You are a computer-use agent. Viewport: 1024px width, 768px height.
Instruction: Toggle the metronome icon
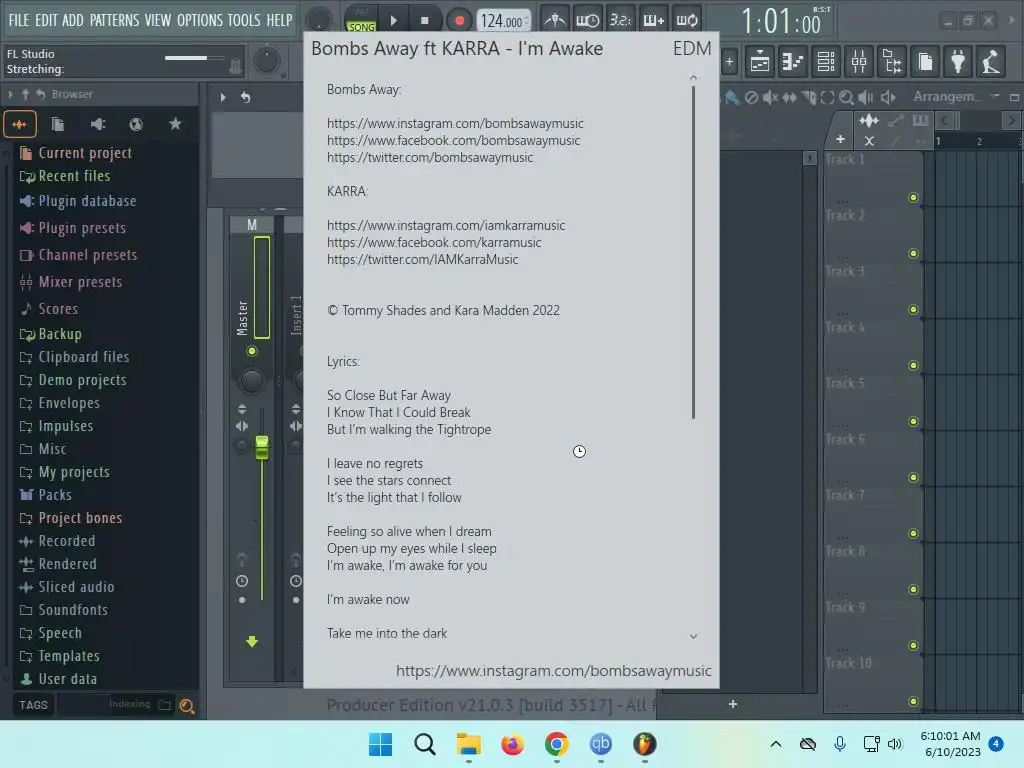555,20
